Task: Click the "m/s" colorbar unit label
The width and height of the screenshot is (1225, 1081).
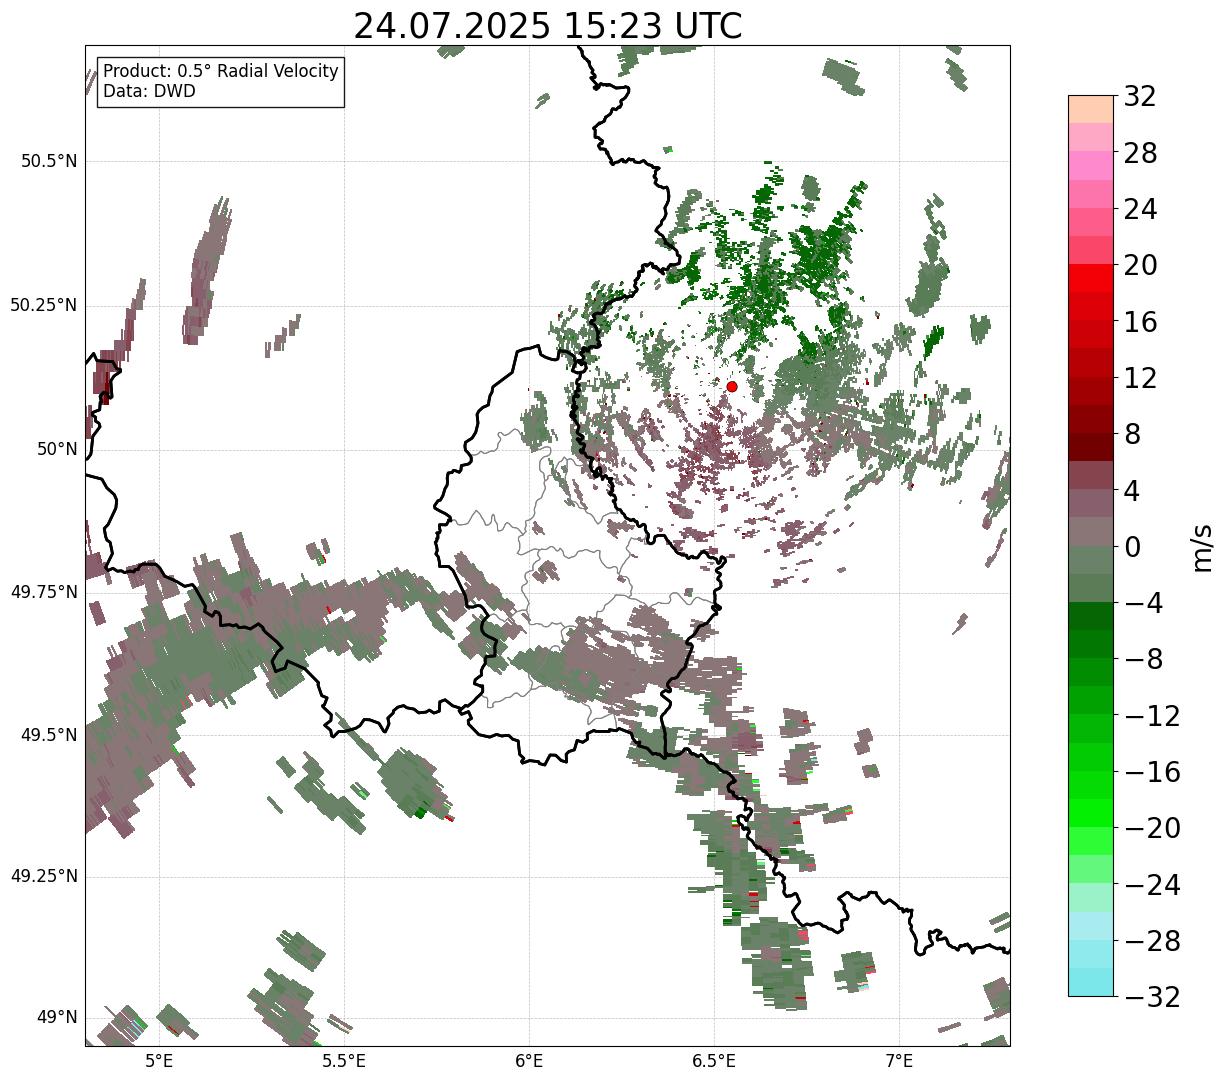Action: [x=1202, y=547]
